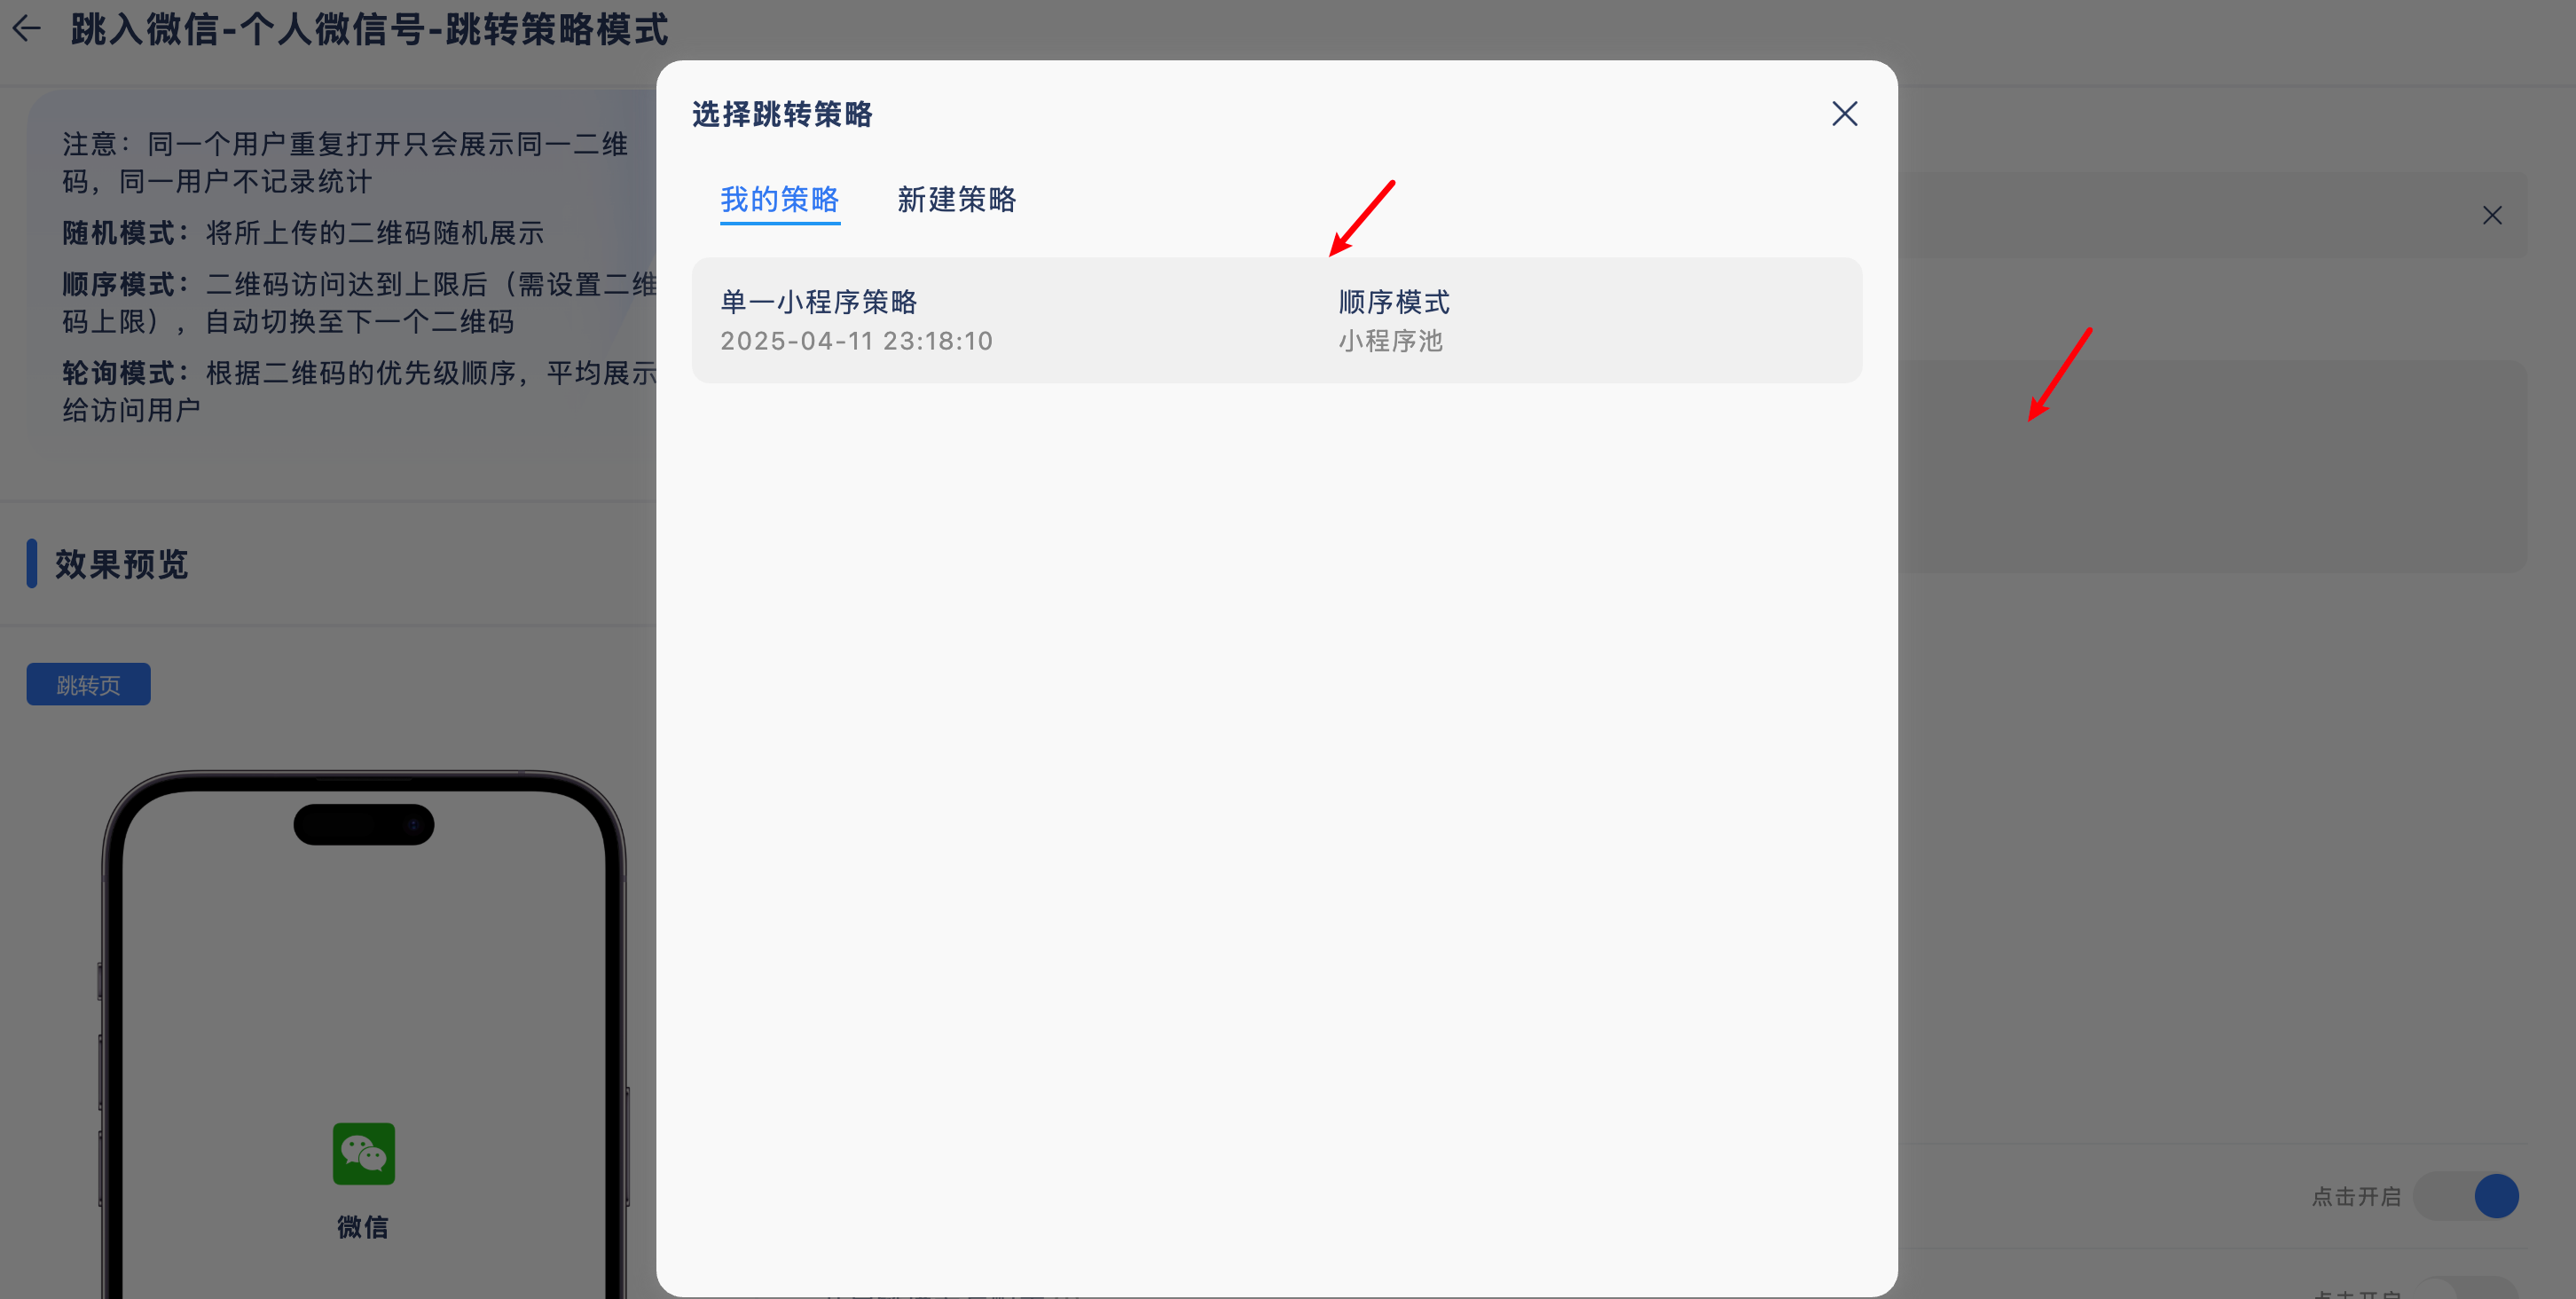This screenshot has height=1299, width=2576.
Task: Click the 顺序模式 label in strategy row
Action: pos(1394,301)
